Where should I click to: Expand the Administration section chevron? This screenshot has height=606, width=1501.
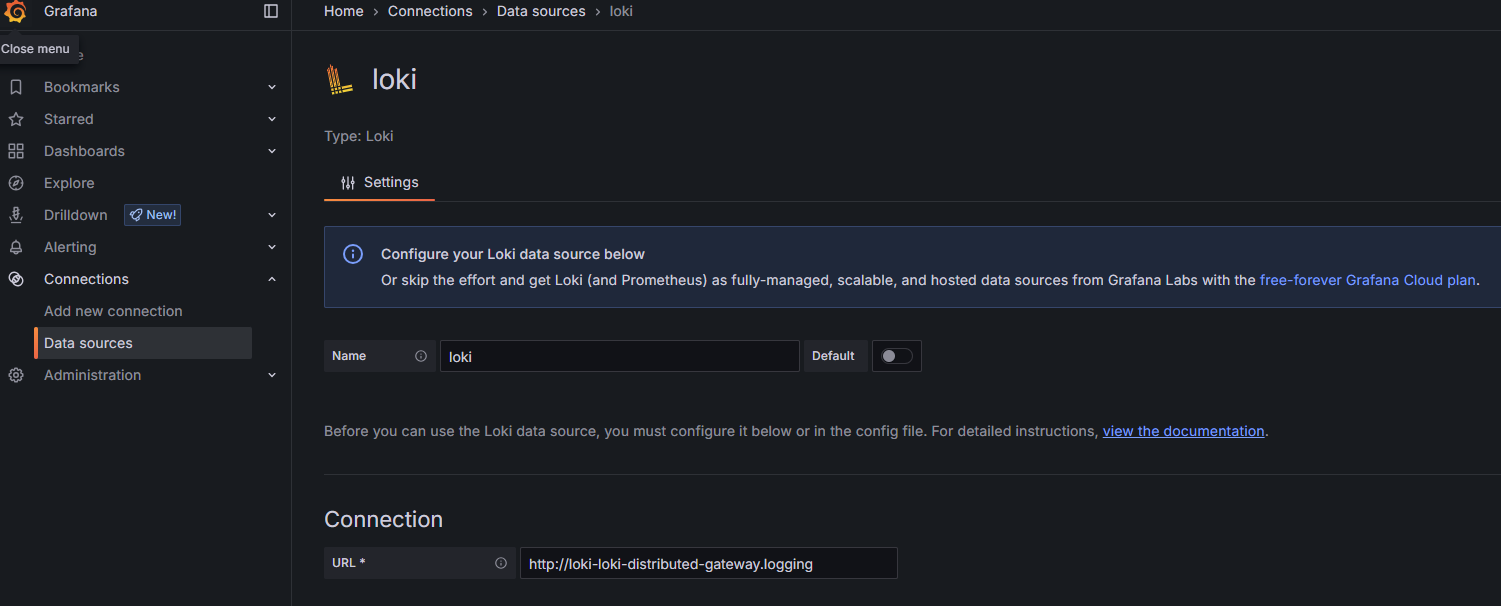[x=272, y=375]
